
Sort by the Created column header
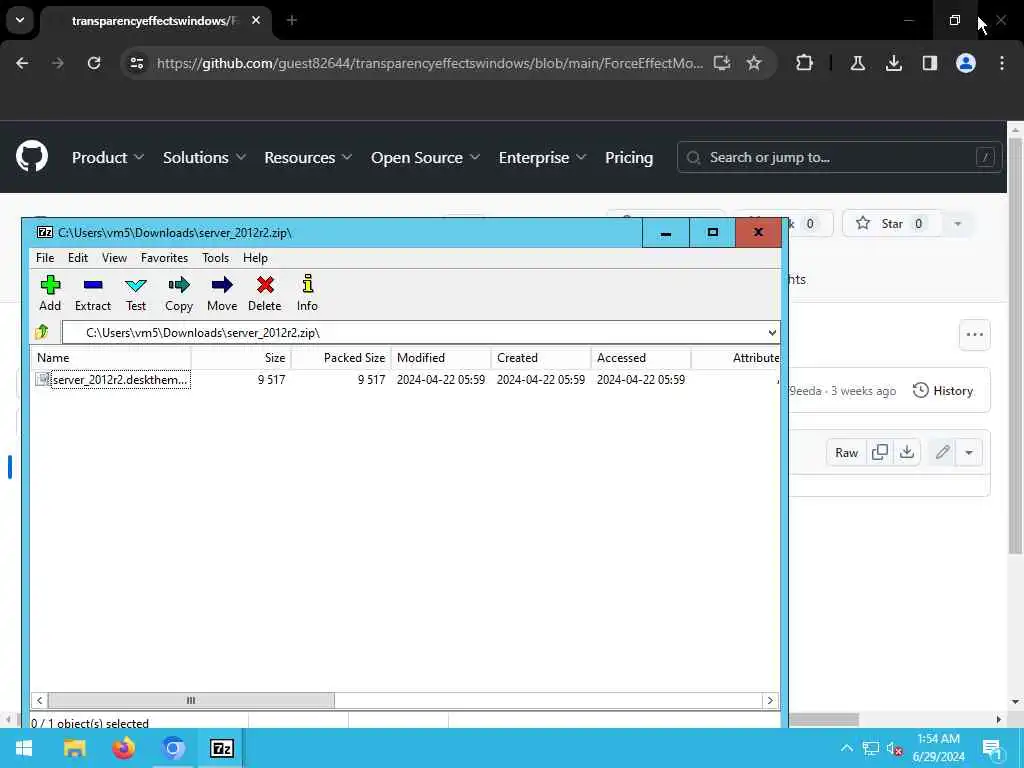point(541,358)
